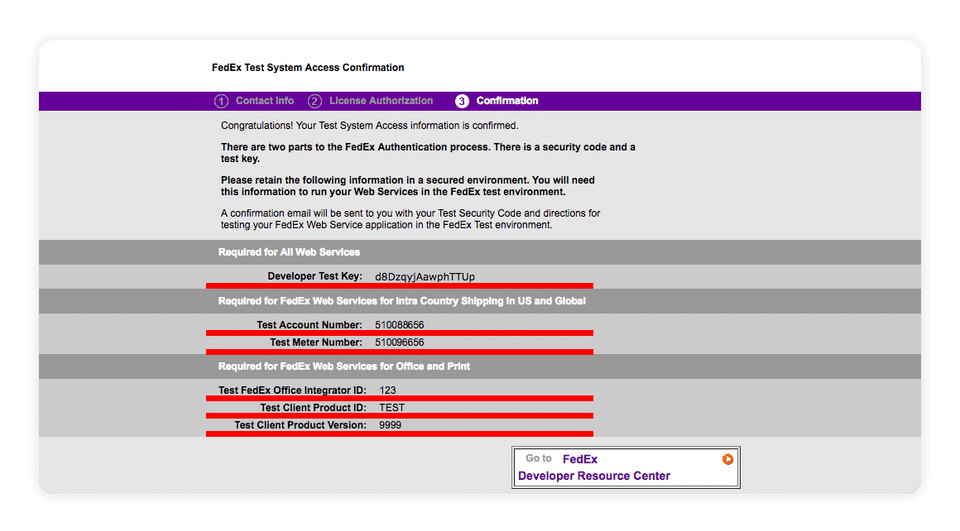Click the step 1 circle icon
The height and width of the screenshot is (531, 960).
tap(221, 101)
